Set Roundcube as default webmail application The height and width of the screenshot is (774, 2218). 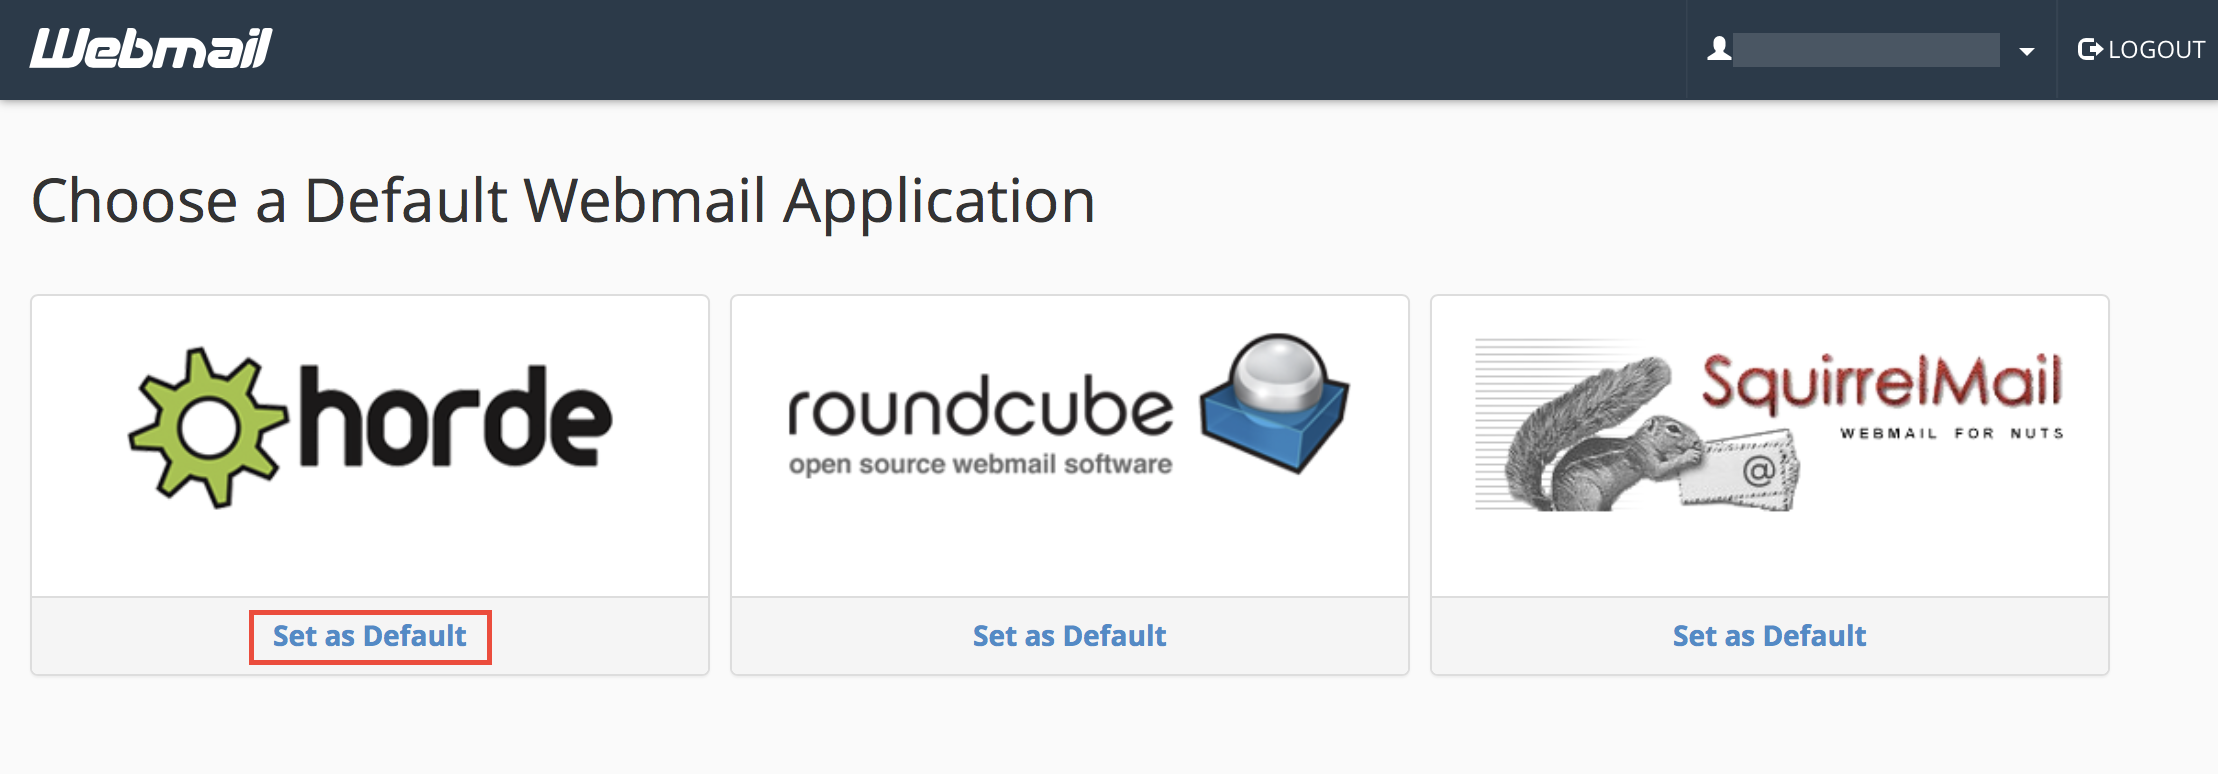(x=1070, y=636)
